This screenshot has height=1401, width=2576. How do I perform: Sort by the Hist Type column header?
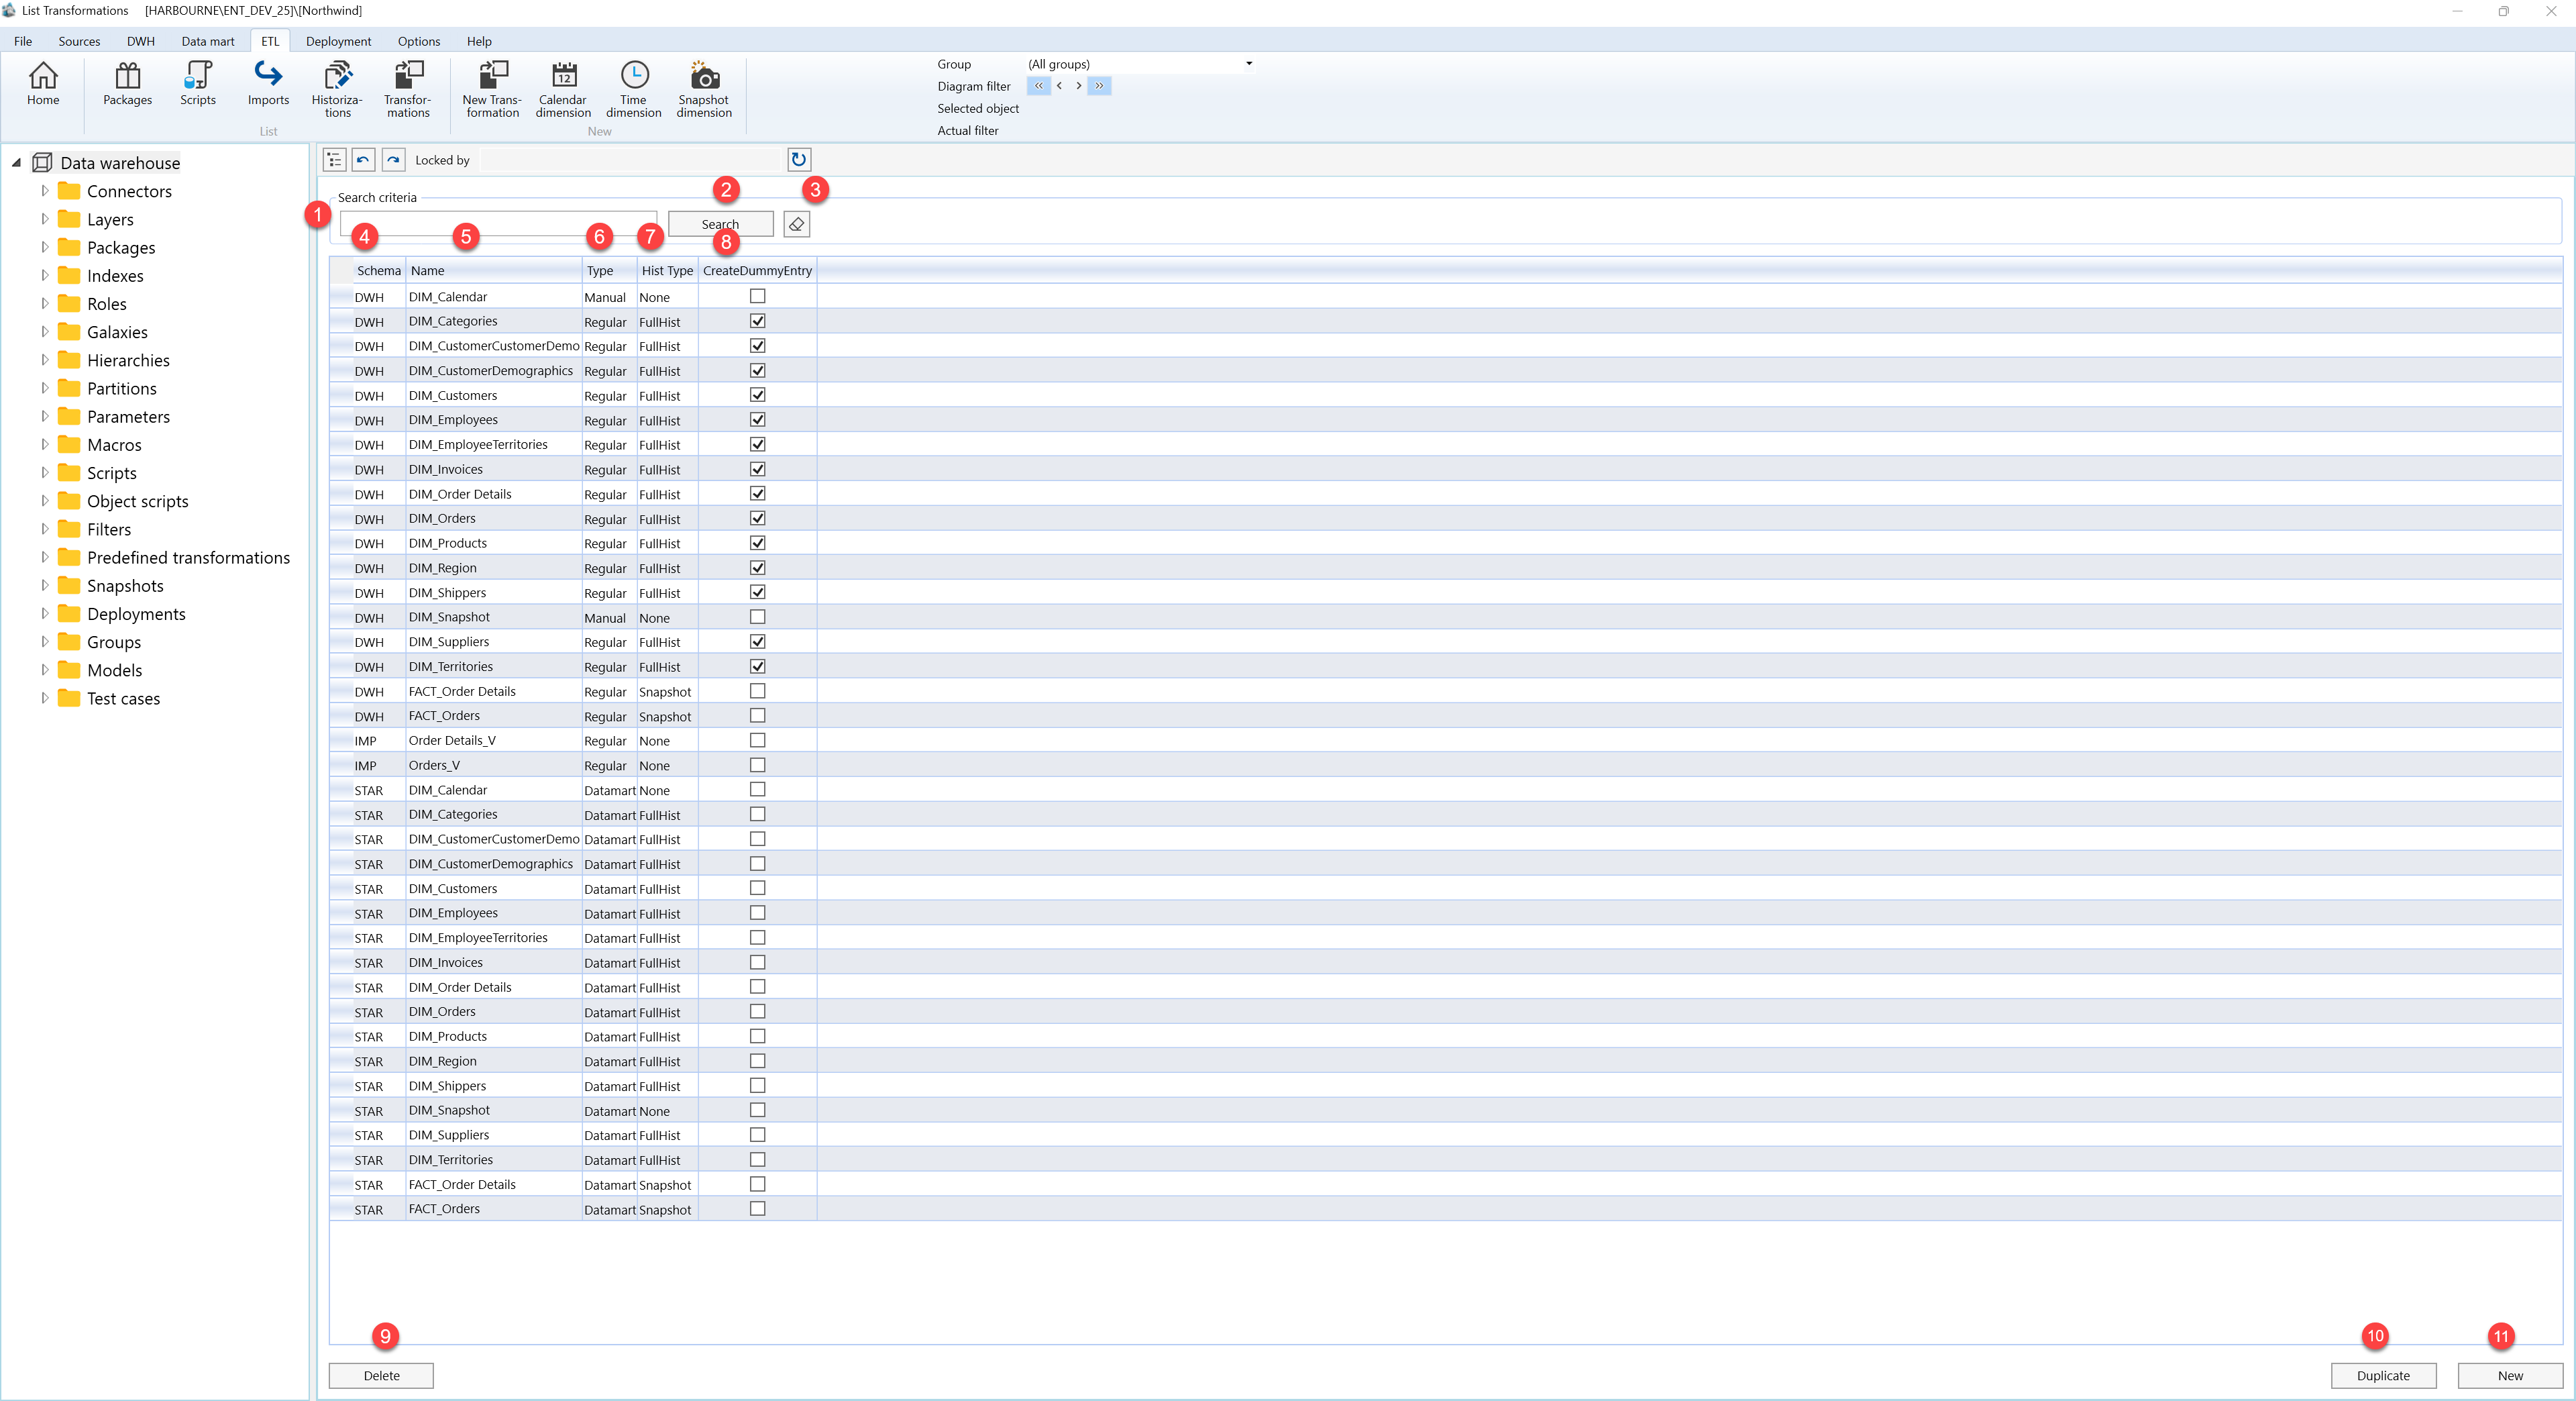(x=667, y=270)
